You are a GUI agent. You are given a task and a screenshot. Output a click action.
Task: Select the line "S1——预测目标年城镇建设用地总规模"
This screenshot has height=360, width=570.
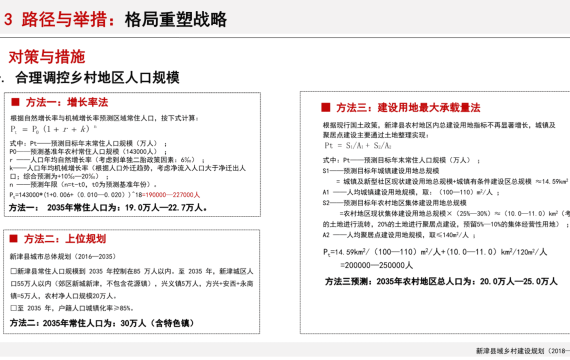[x=381, y=171]
